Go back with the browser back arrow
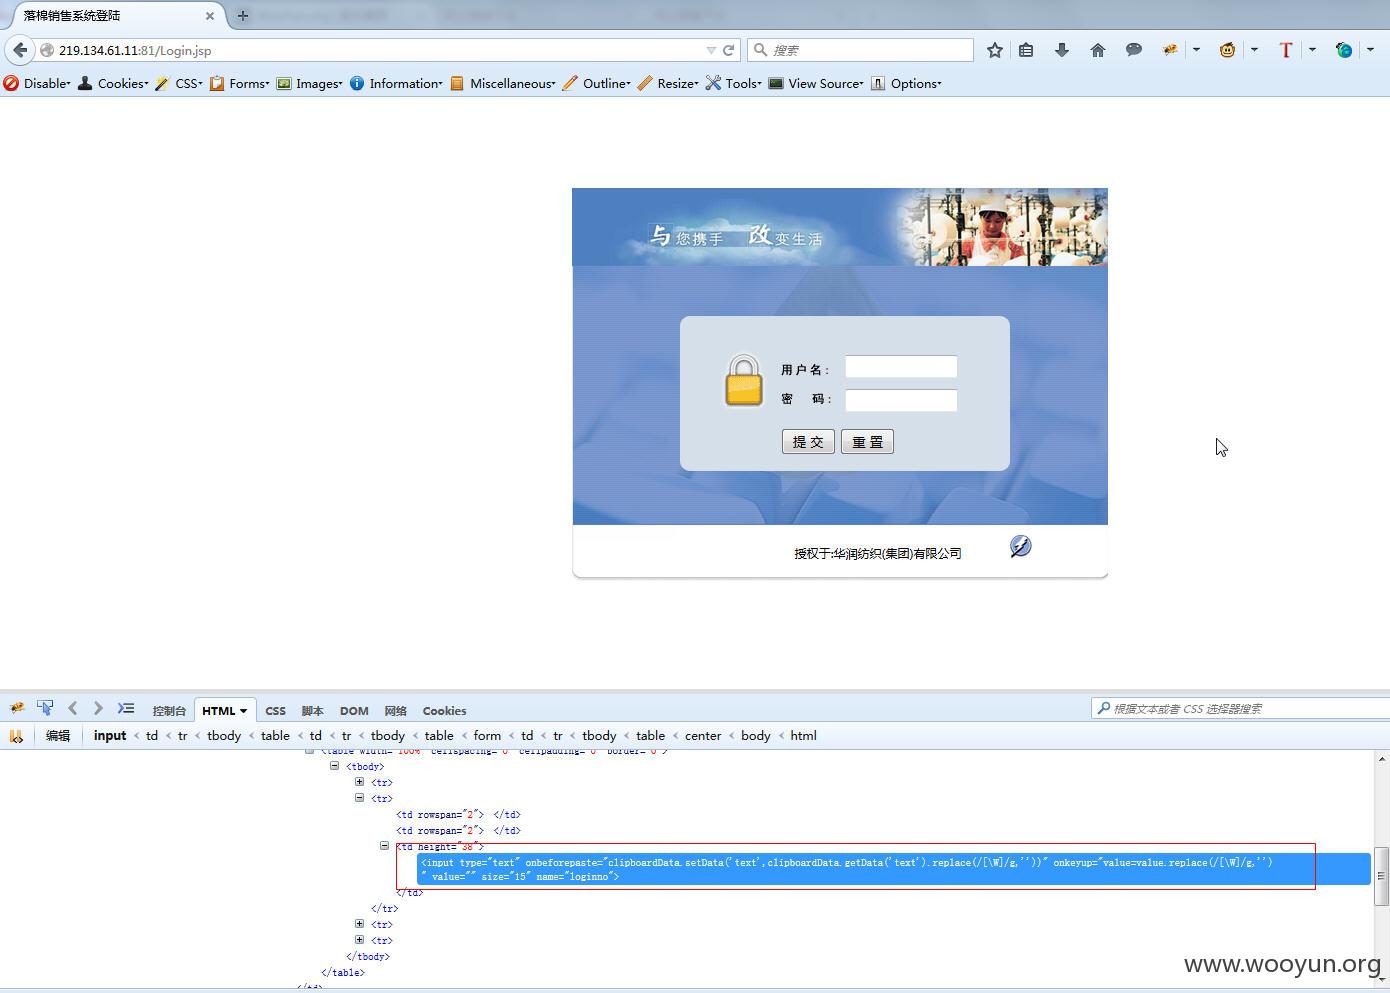Image resolution: width=1390 pixels, height=993 pixels. point(20,50)
